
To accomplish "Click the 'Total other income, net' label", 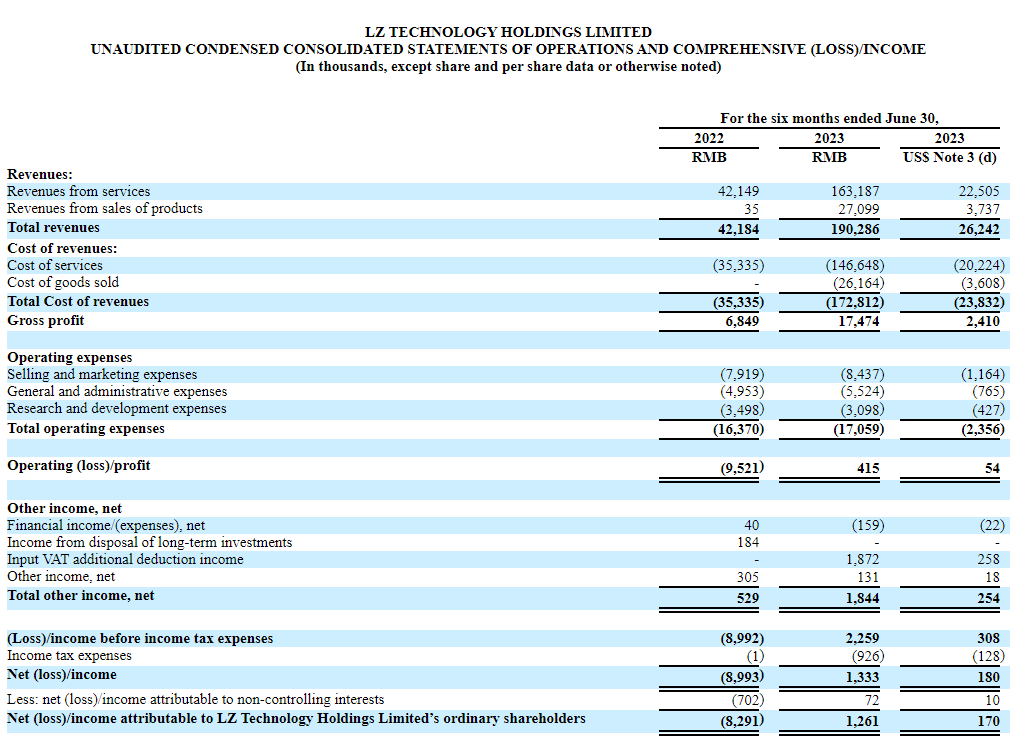I will tap(80, 595).
